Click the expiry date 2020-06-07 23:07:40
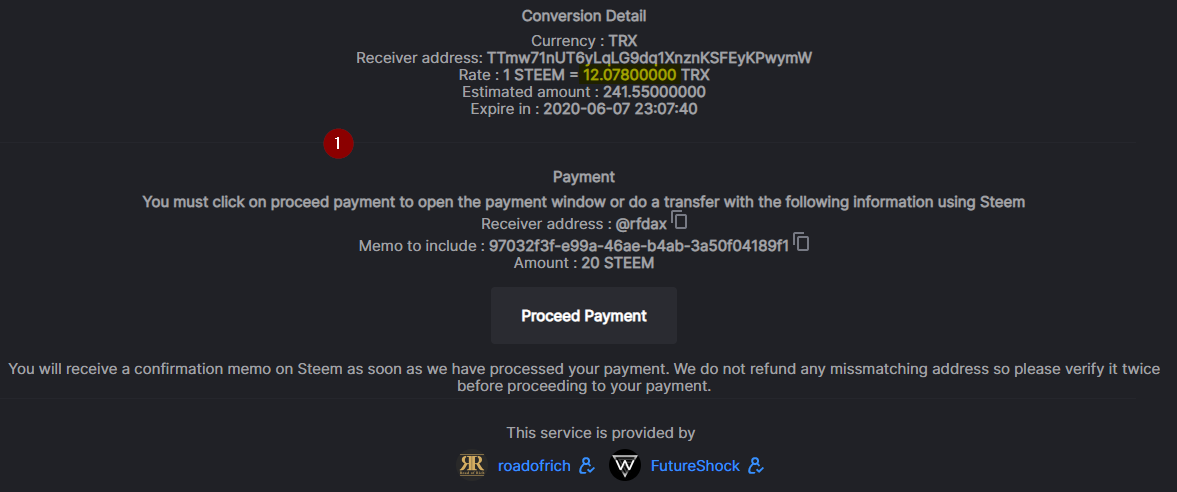Screen dimensions: 1177x492 click(x=620, y=108)
